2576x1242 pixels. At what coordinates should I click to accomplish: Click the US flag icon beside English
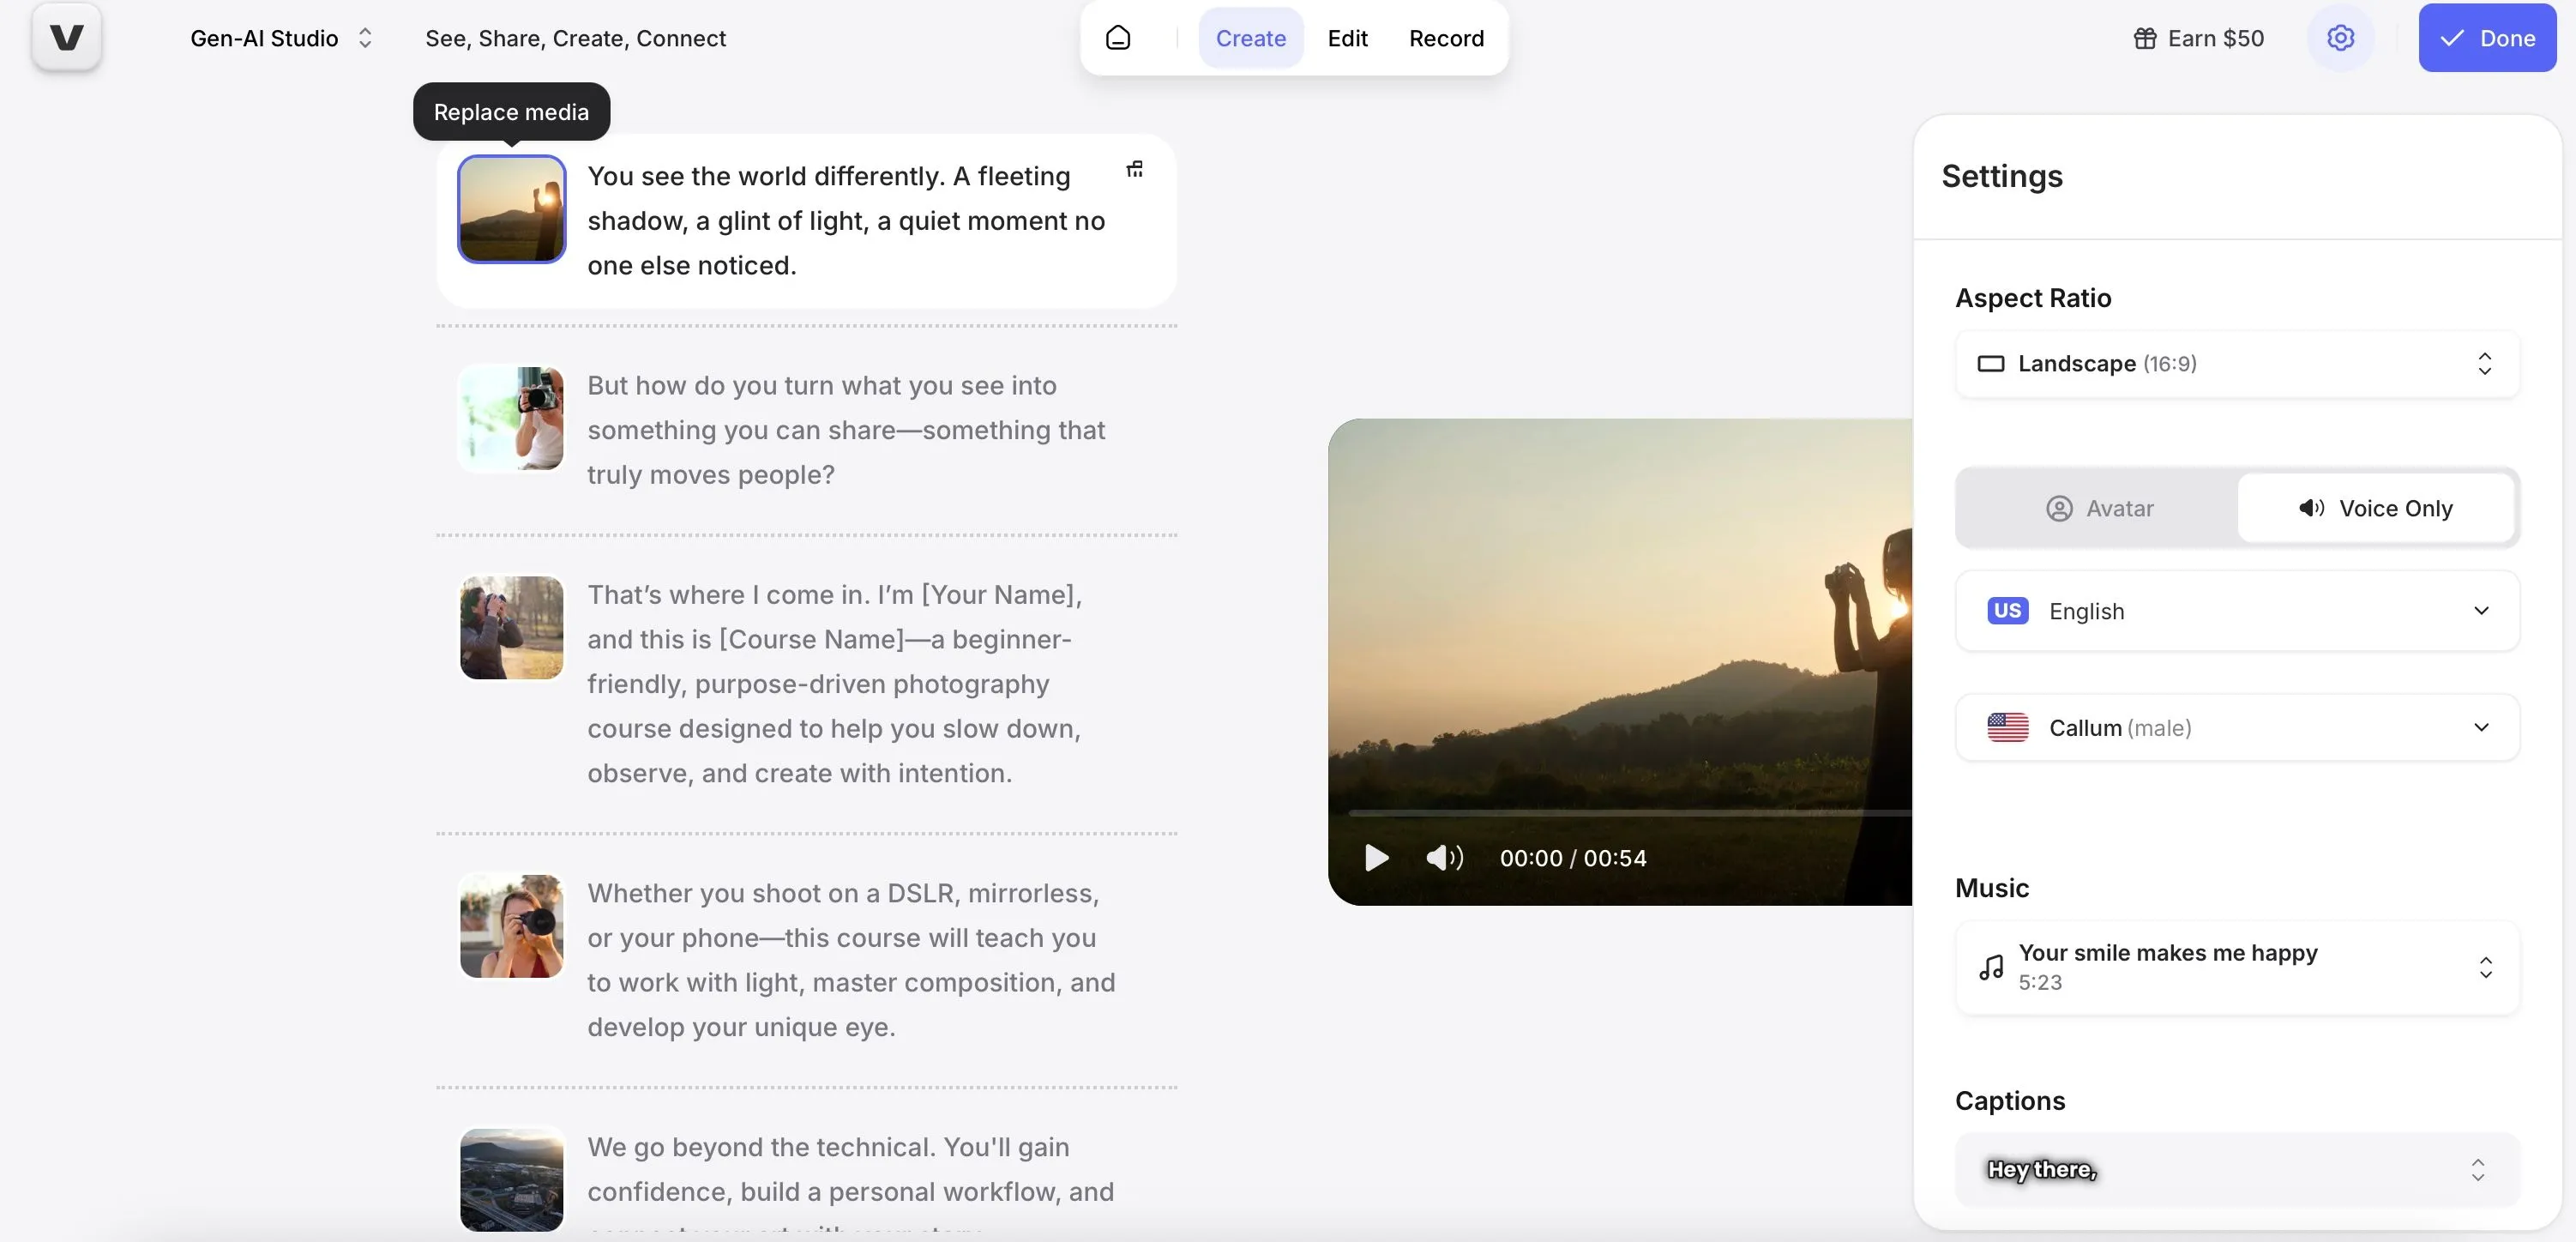point(2007,611)
